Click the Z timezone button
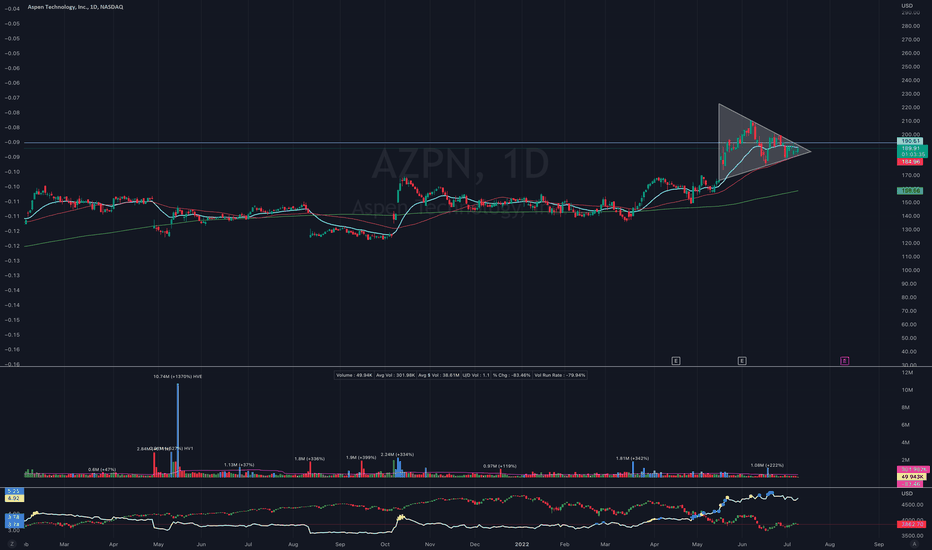Image resolution: width=932 pixels, height=550 pixels. click(x=11, y=544)
